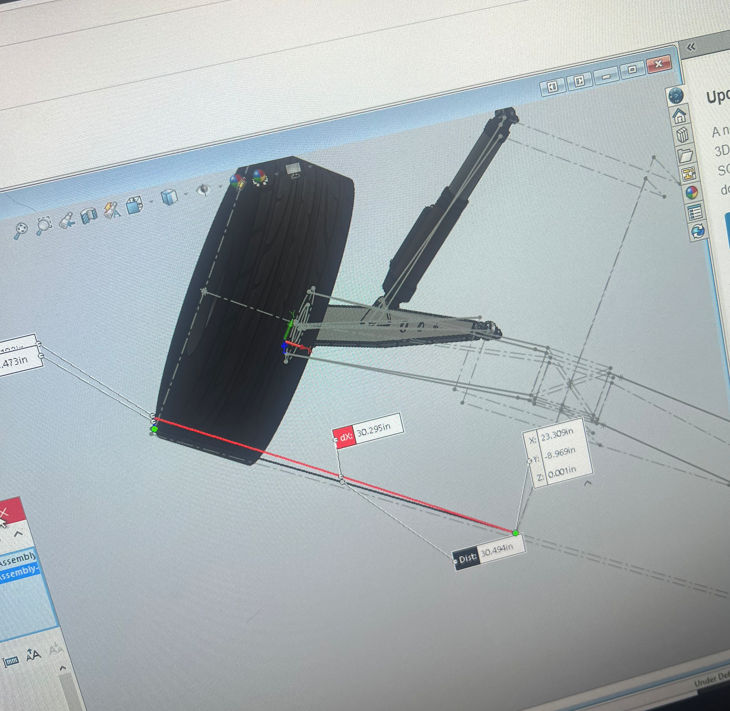Click the Edit Appearance color ball icon

pyautogui.click(x=237, y=181)
